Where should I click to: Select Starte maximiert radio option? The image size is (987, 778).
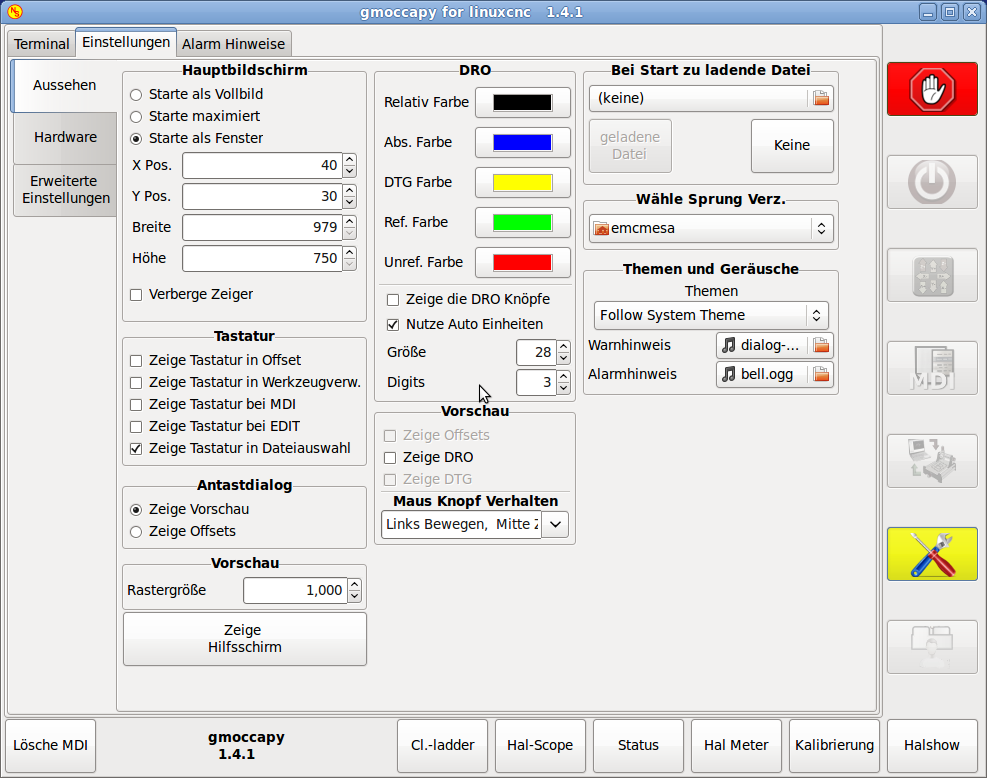point(136,117)
